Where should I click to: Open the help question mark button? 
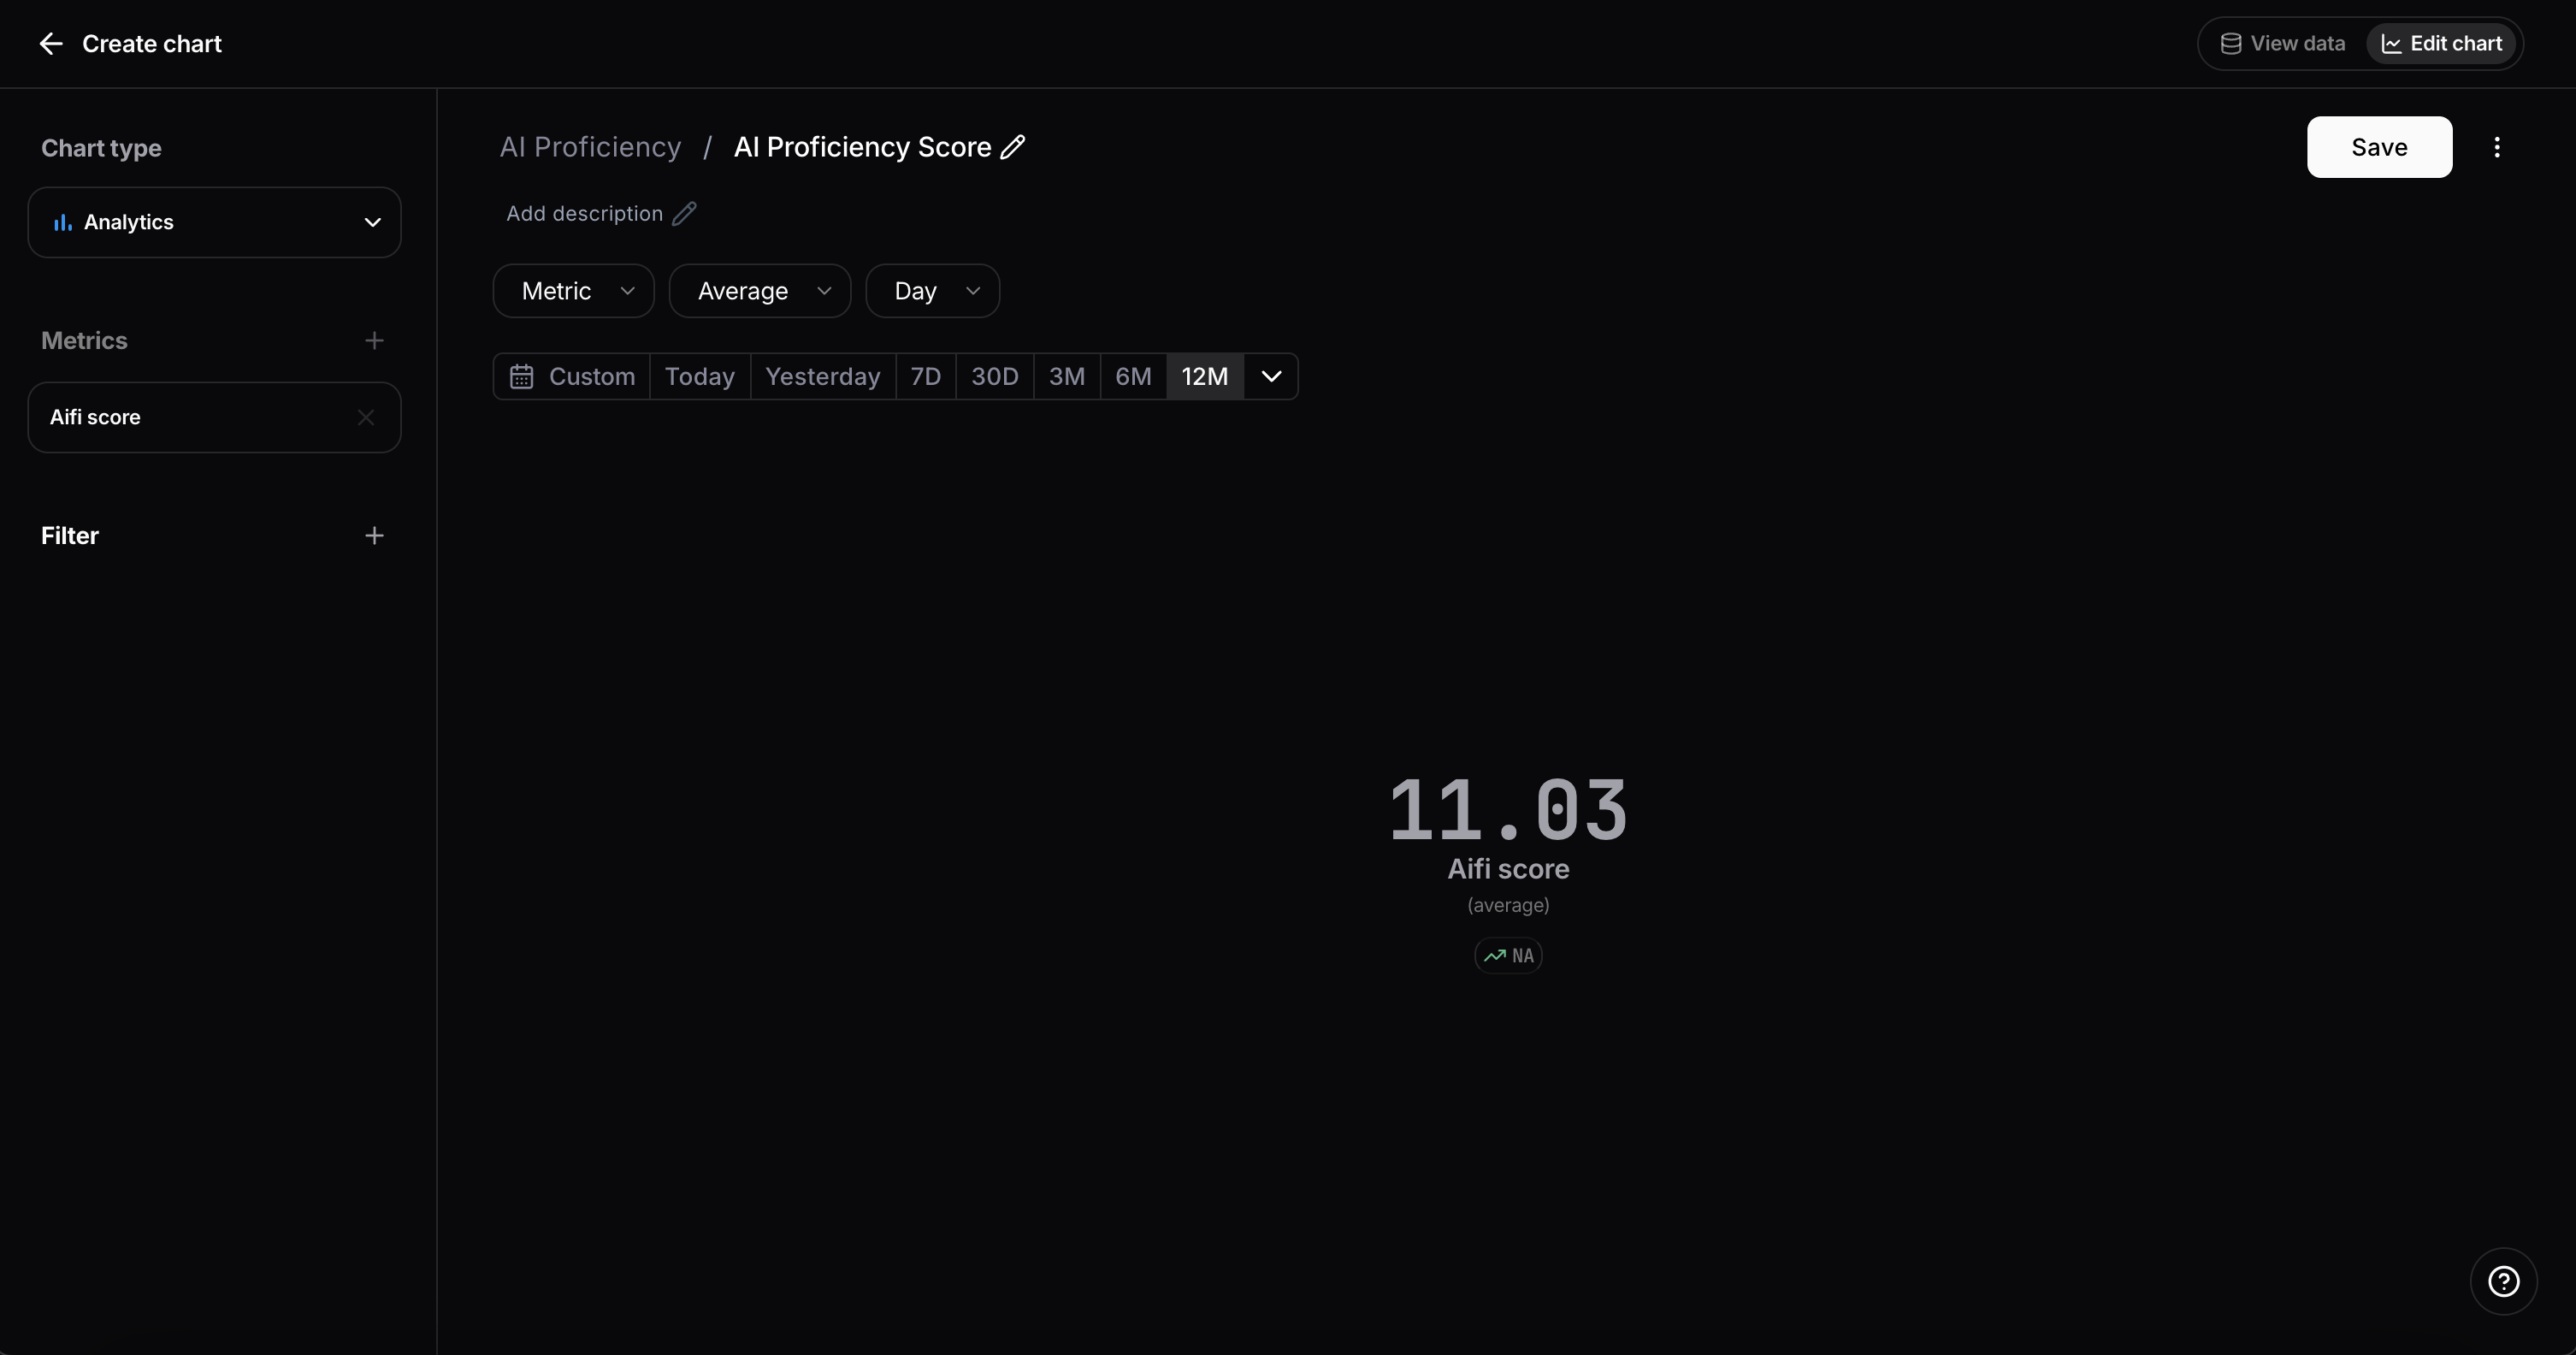tap(2503, 1281)
